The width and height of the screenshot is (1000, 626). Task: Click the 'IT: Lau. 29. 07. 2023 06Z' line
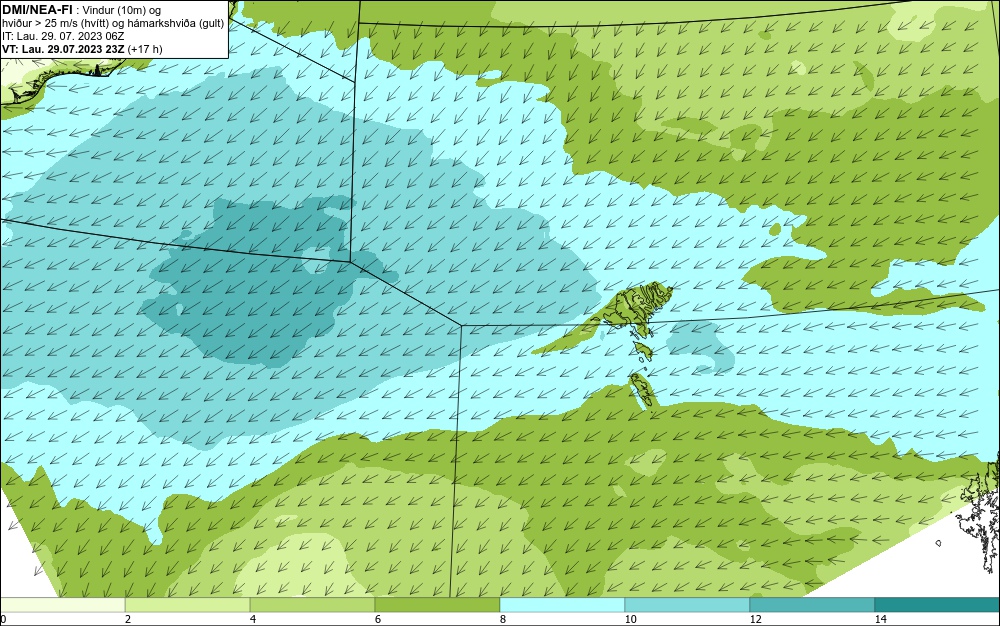tap(63, 36)
